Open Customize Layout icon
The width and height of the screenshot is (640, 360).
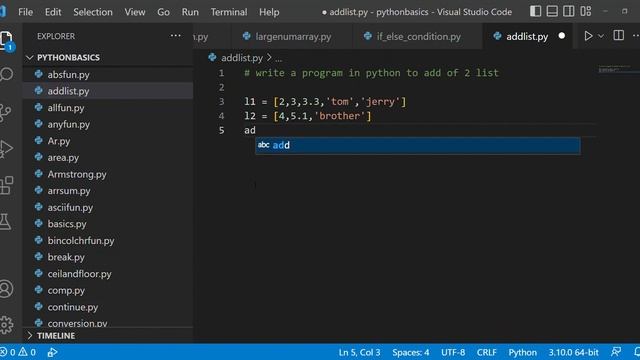coord(586,11)
